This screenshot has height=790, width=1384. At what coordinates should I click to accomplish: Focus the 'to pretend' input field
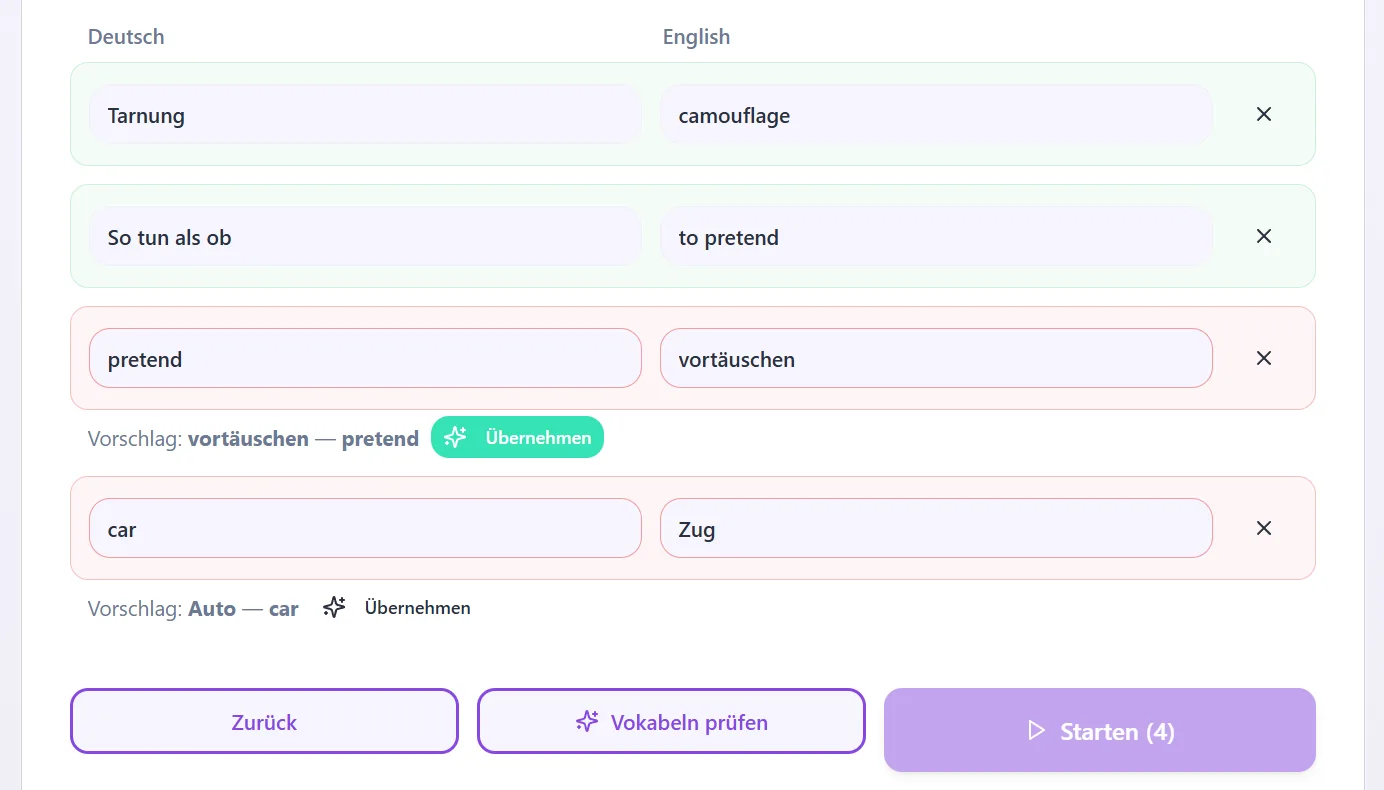[x=936, y=236]
